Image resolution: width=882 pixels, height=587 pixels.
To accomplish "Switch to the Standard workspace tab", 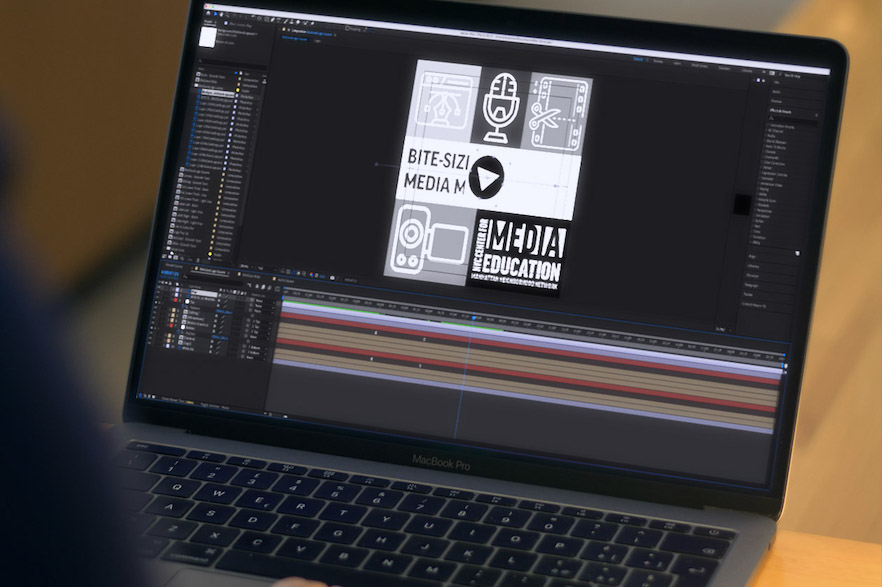I will (x=724, y=68).
